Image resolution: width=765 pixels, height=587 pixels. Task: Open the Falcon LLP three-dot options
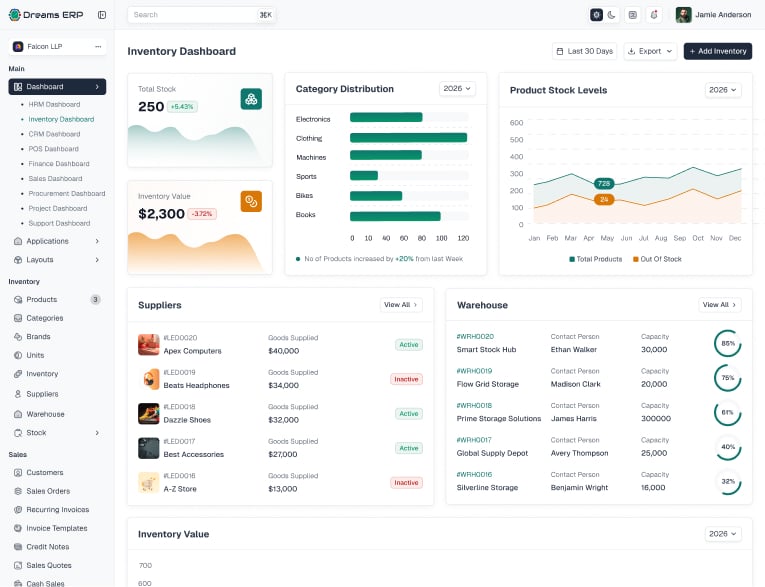click(x=98, y=46)
